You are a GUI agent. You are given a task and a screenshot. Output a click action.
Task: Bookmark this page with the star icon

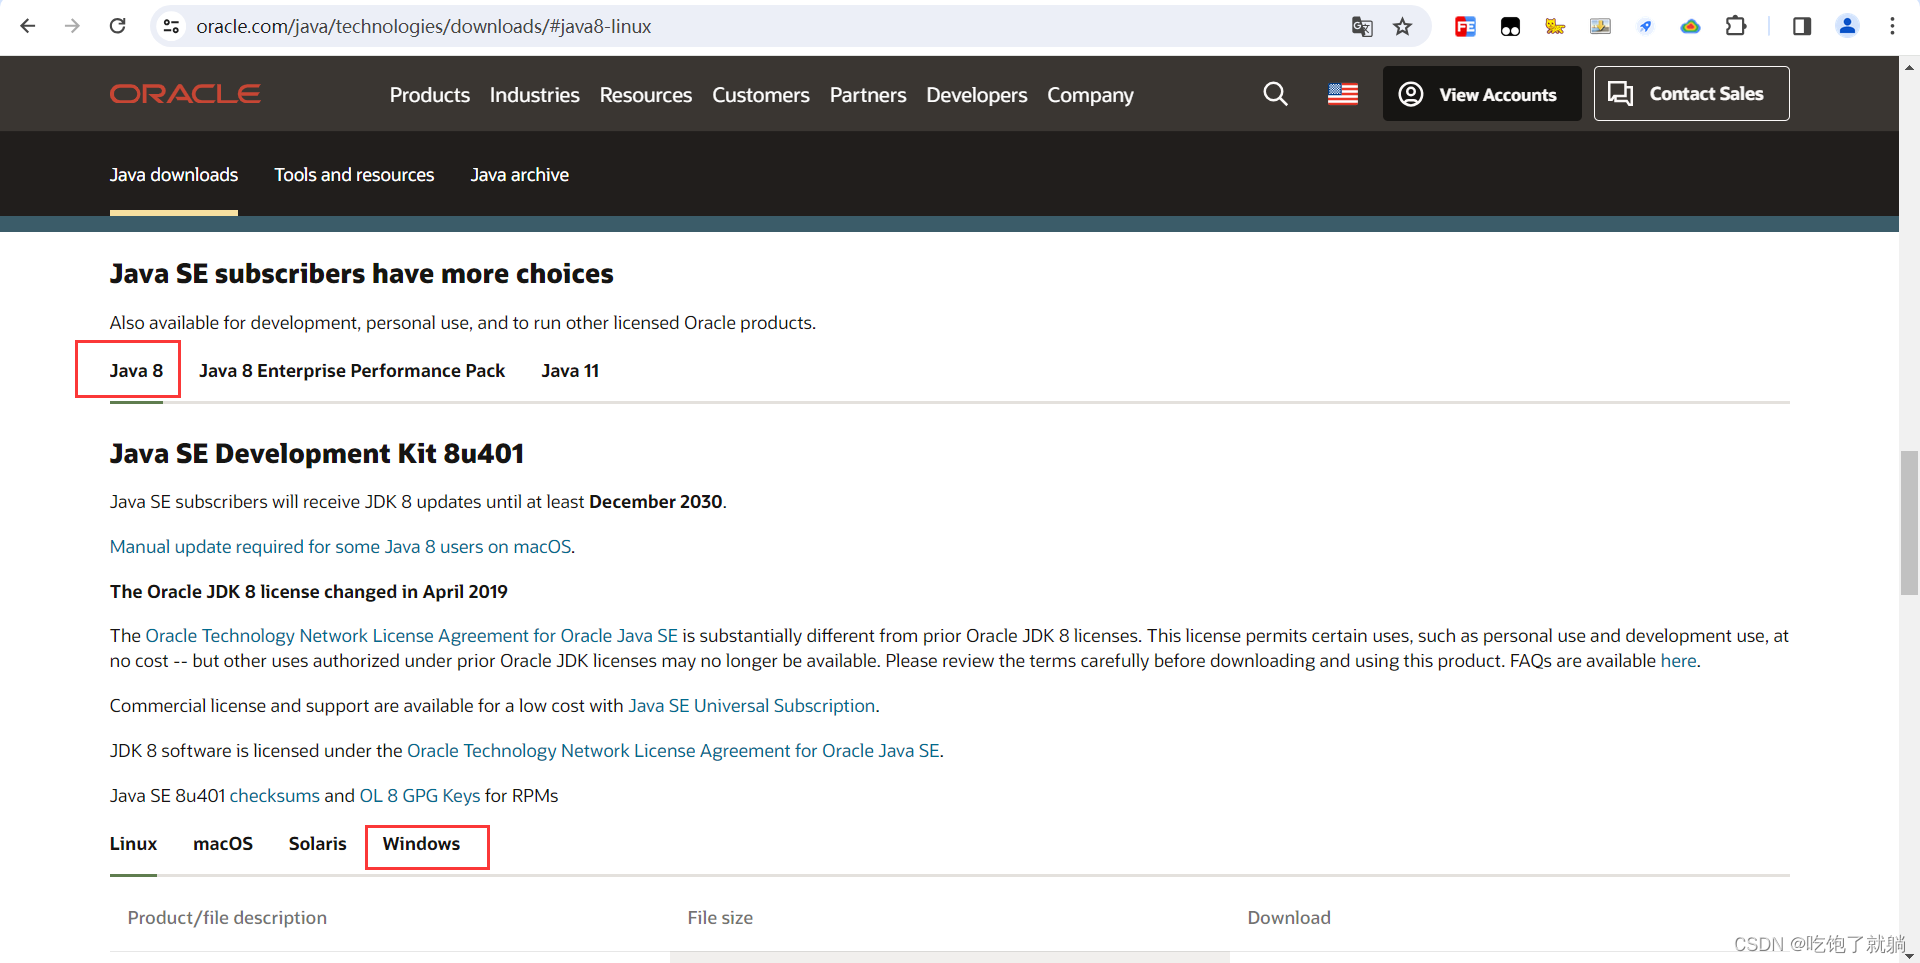tap(1403, 26)
